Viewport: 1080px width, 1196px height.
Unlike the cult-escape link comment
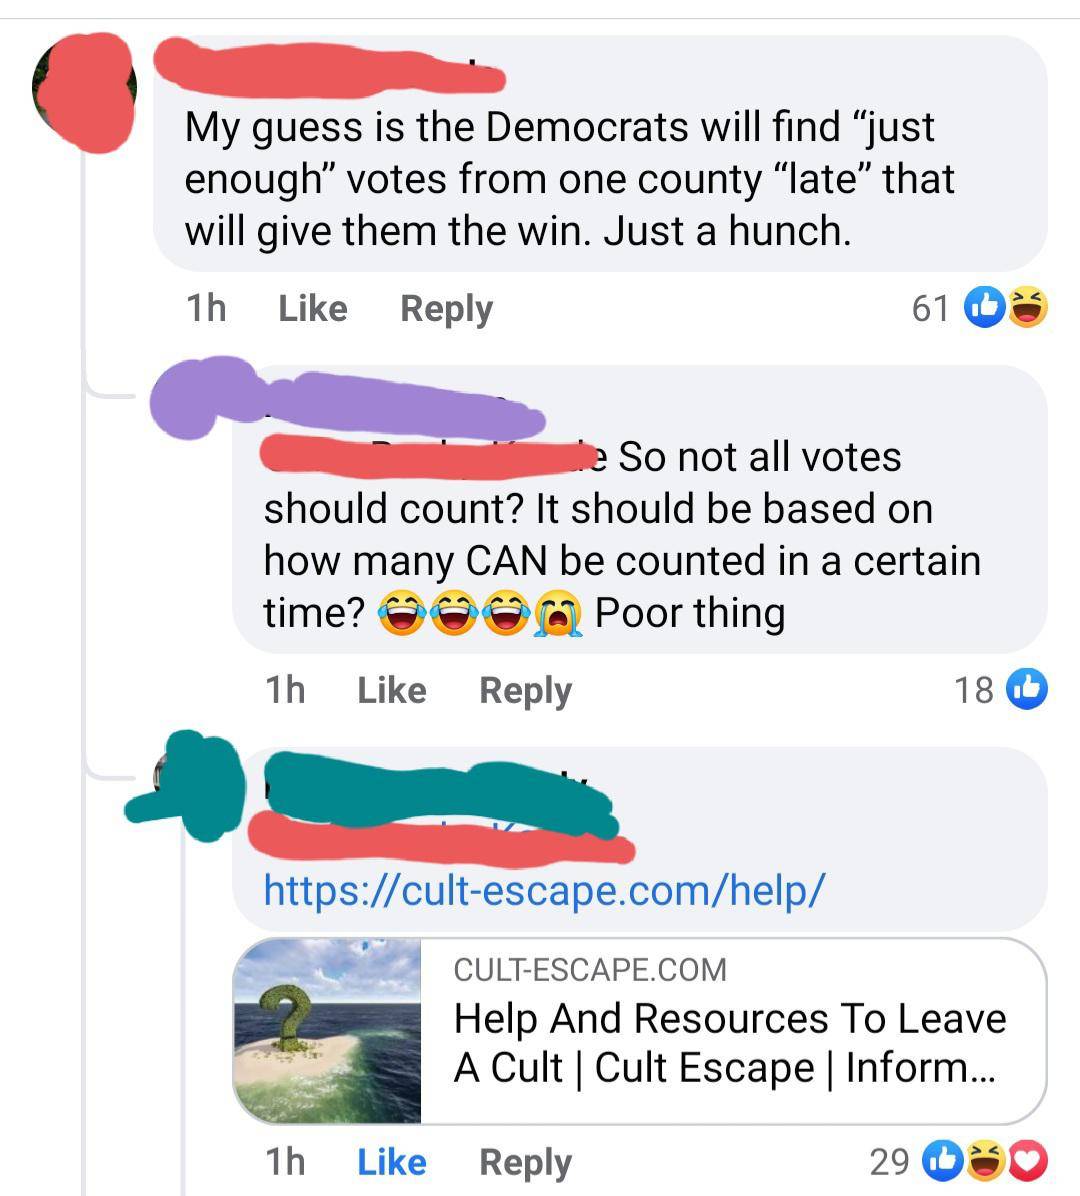coord(392,1162)
